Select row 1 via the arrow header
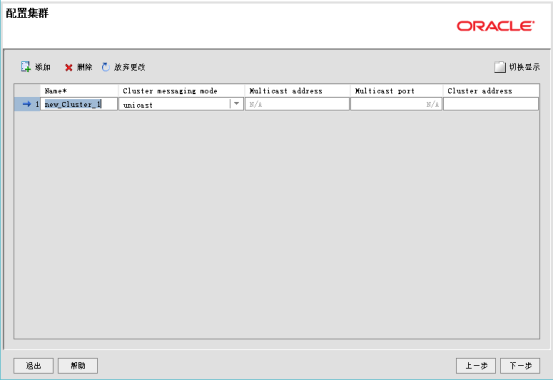The image size is (553, 380). click(x=27, y=104)
